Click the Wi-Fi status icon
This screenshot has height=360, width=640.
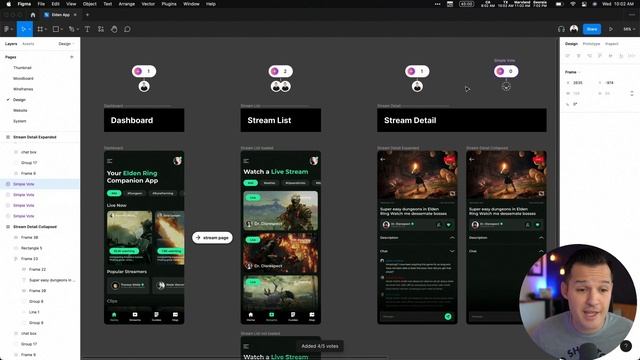coord(573,4)
